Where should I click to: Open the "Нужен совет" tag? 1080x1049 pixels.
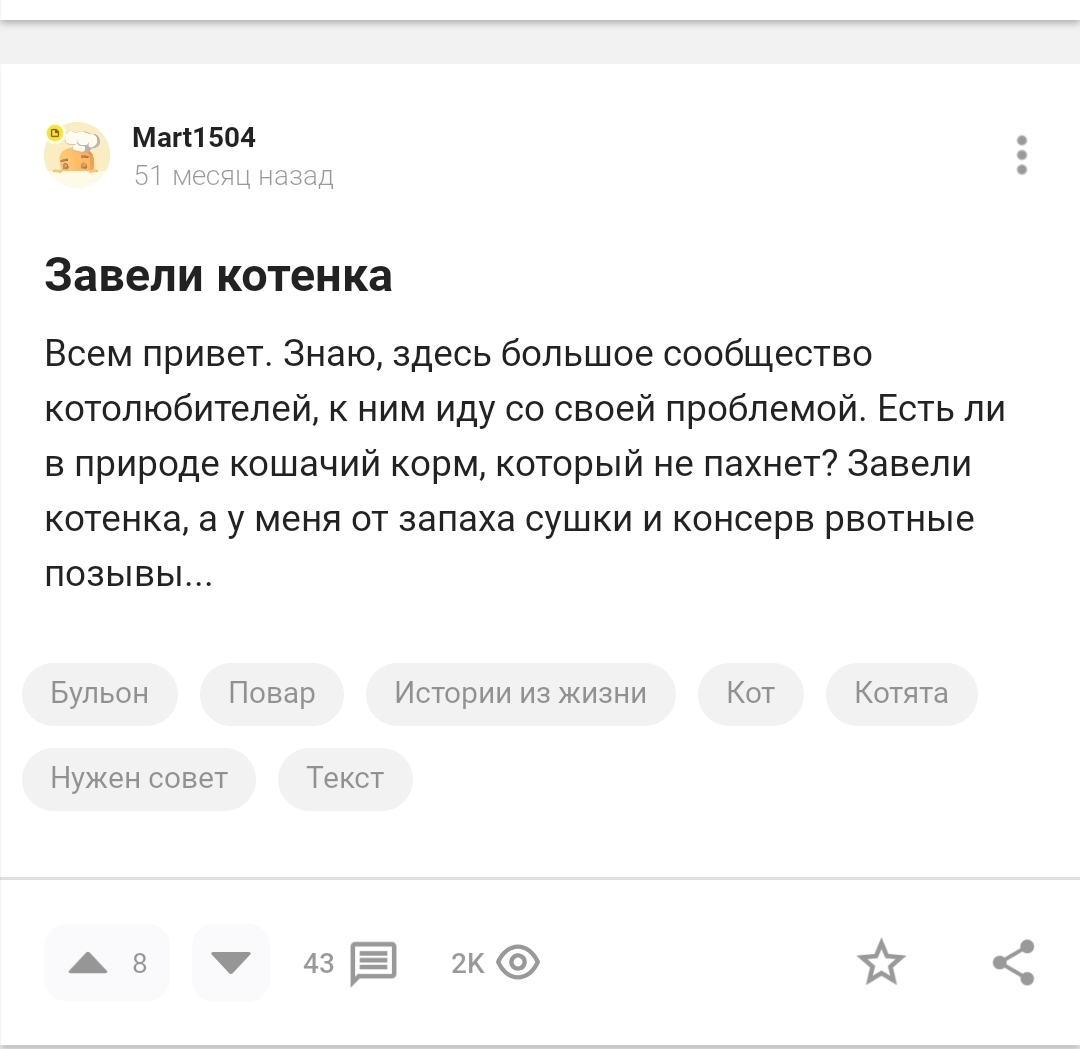tap(139, 778)
